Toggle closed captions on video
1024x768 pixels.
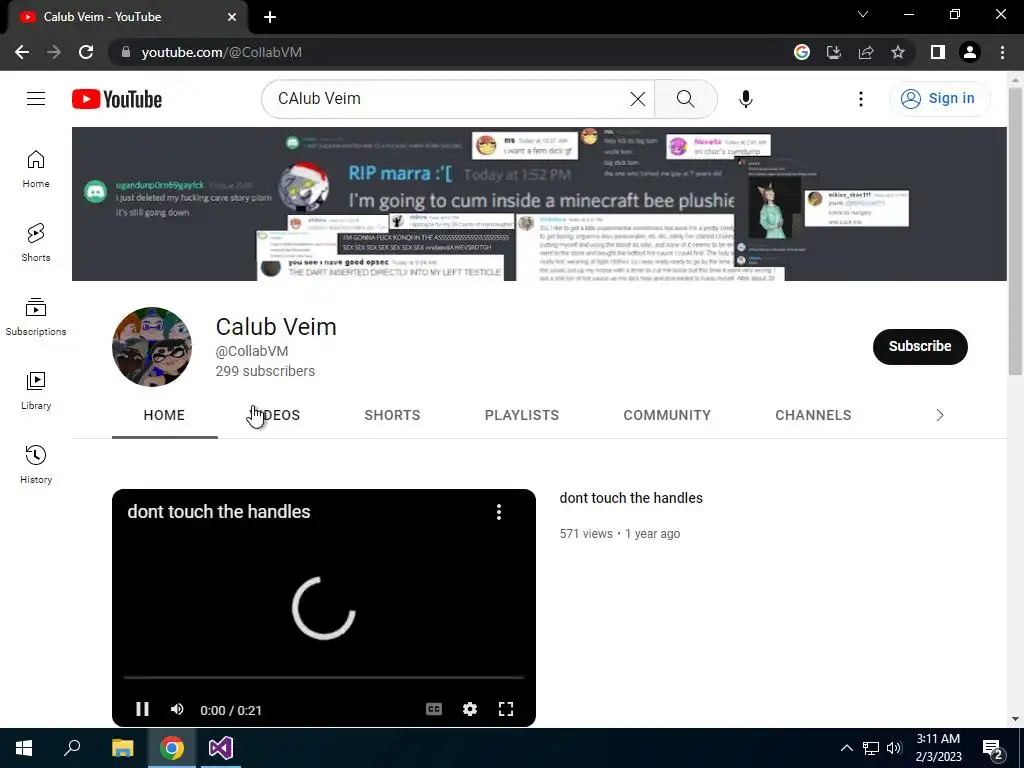tap(434, 709)
